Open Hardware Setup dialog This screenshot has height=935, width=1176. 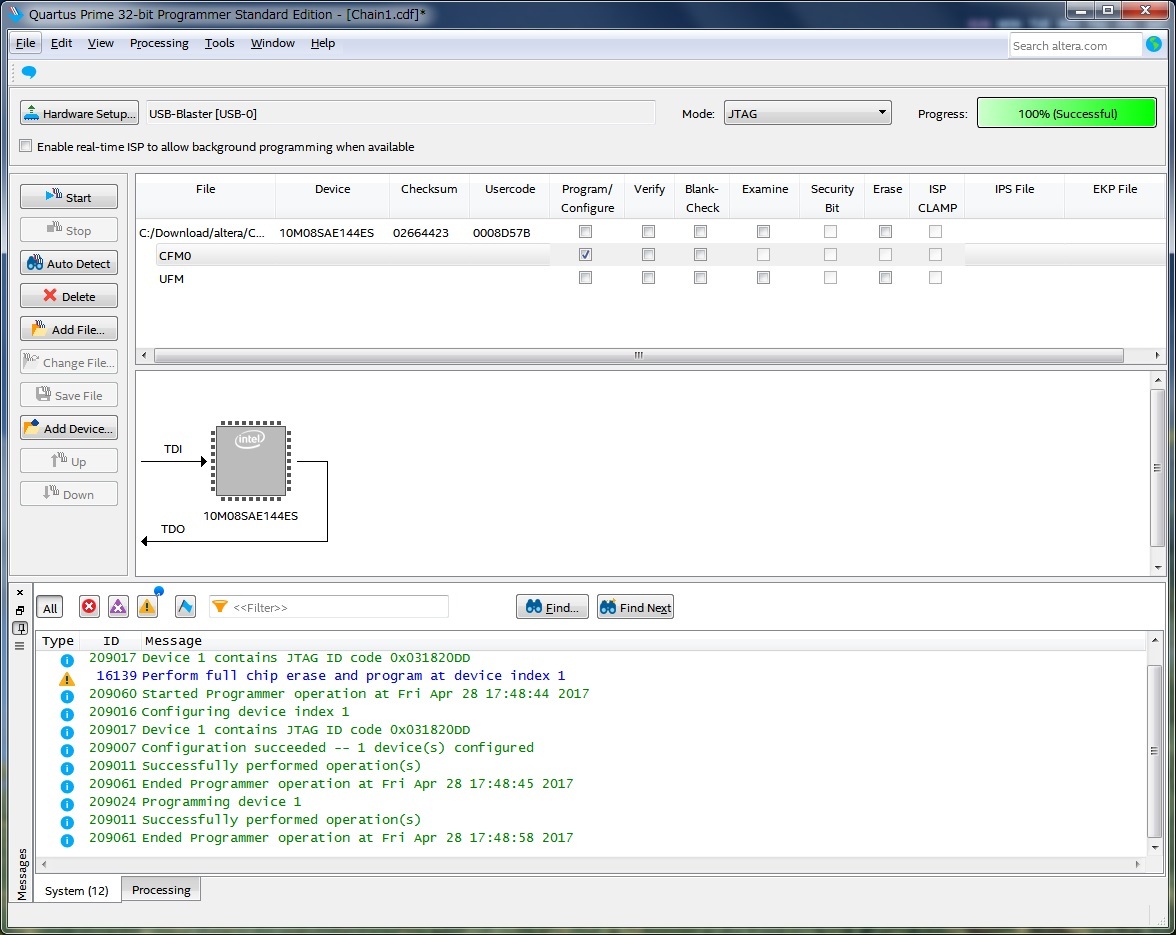[80, 113]
